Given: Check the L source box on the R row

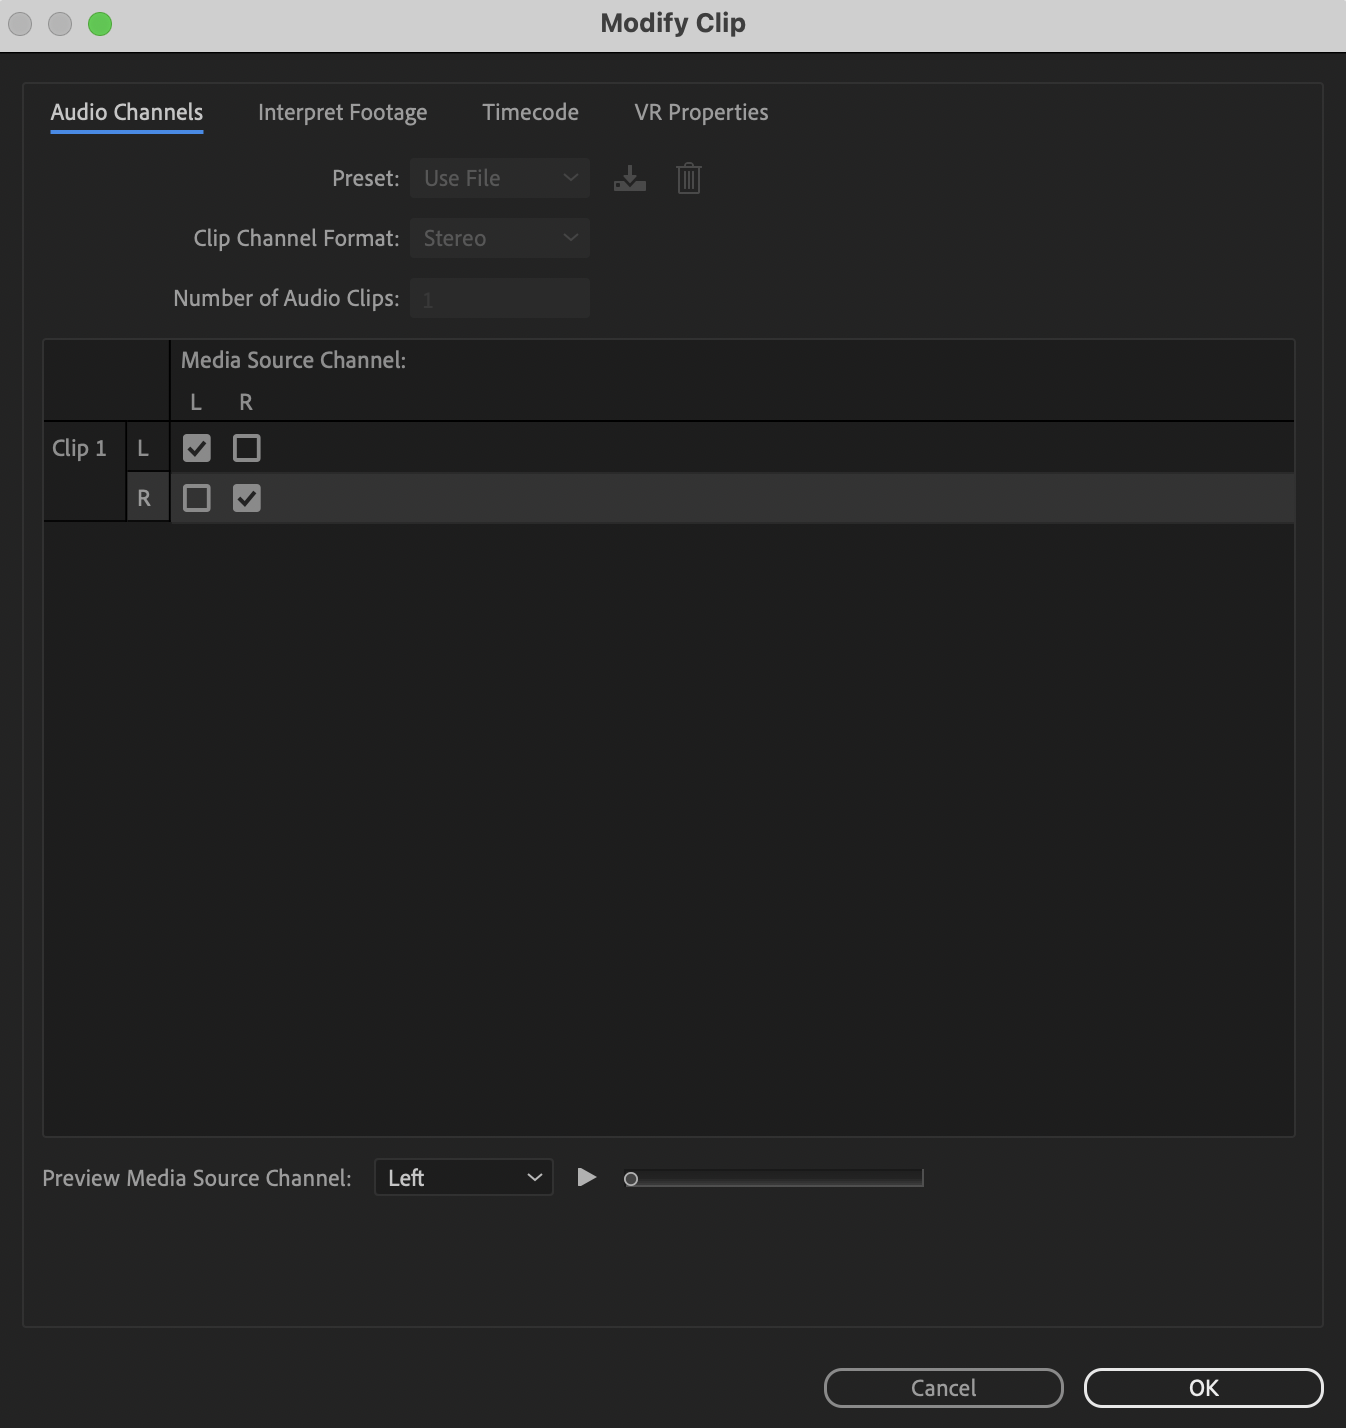Looking at the screenshot, I should click(x=196, y=497).
